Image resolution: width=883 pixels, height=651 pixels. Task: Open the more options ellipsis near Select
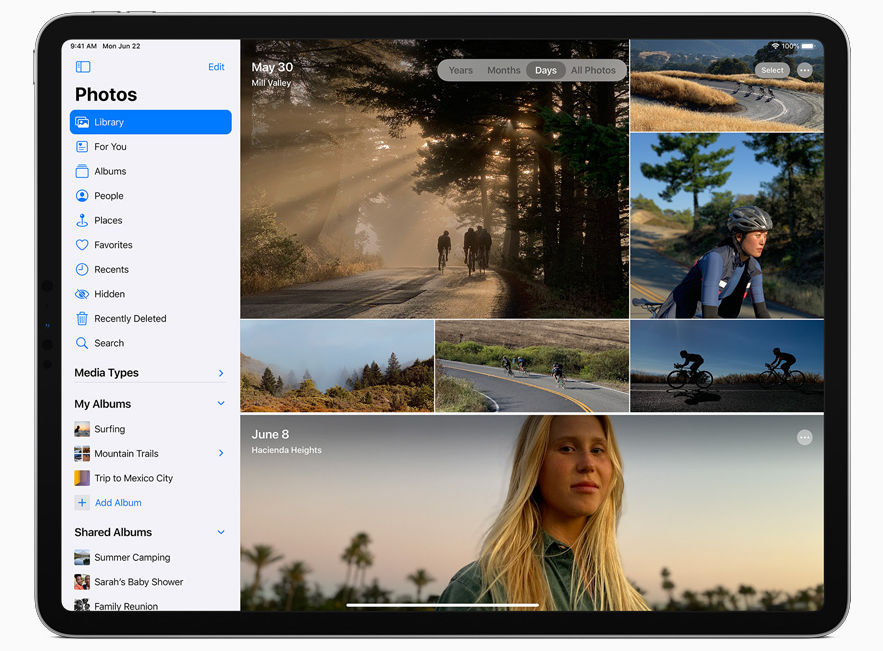tap(805, 70)
